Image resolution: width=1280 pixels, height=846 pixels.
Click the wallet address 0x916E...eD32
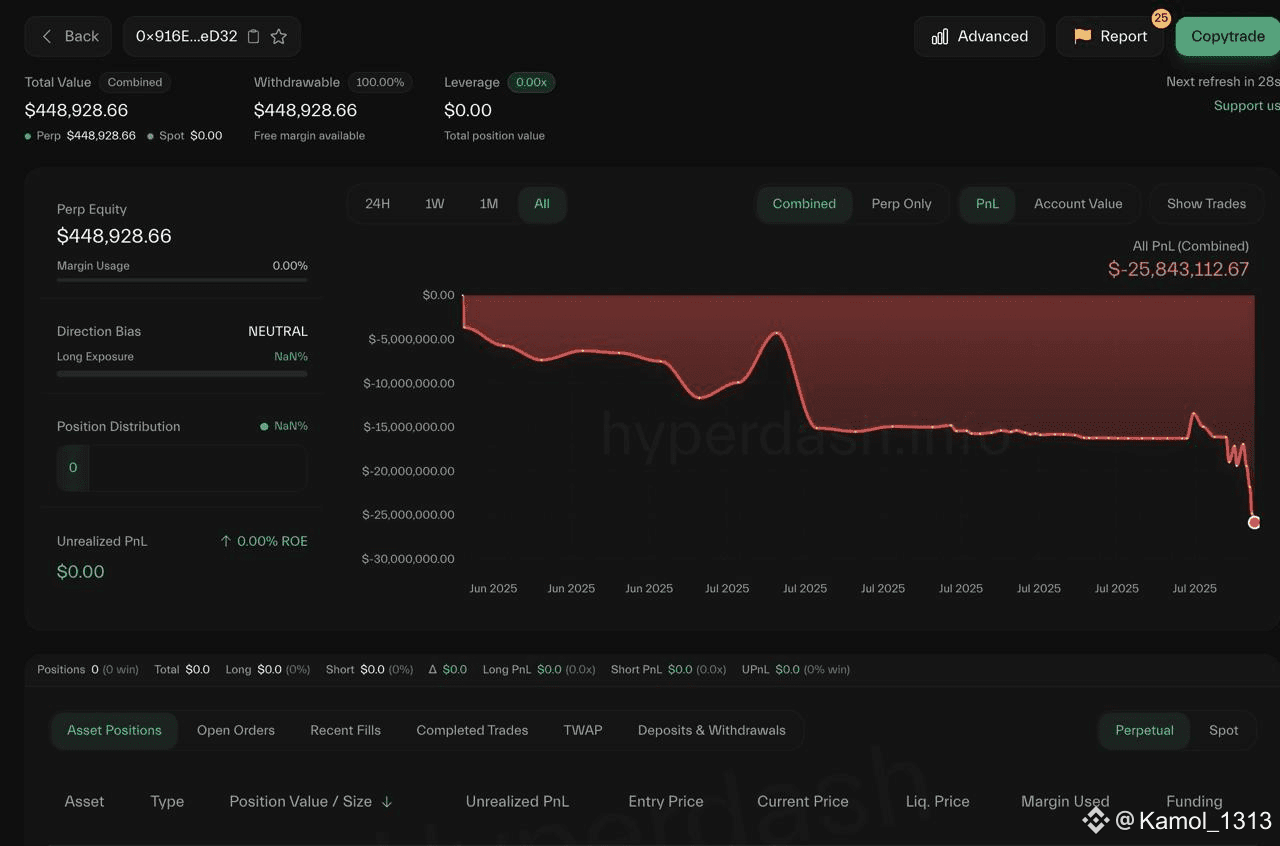pyautogui.click(x=187, y=36)
